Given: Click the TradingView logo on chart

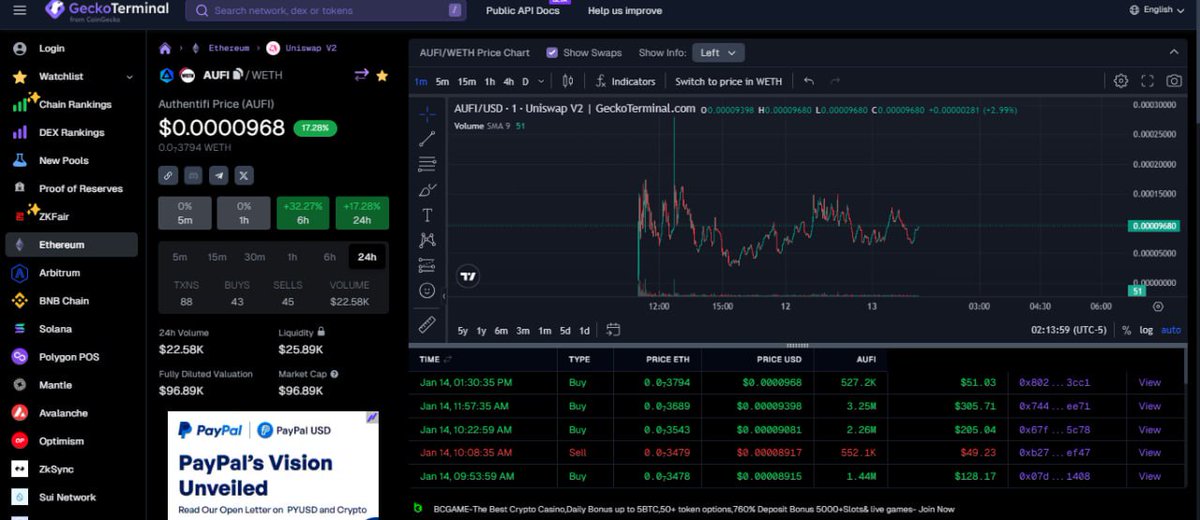Looking at the screenshot, I should pos(467,276).
